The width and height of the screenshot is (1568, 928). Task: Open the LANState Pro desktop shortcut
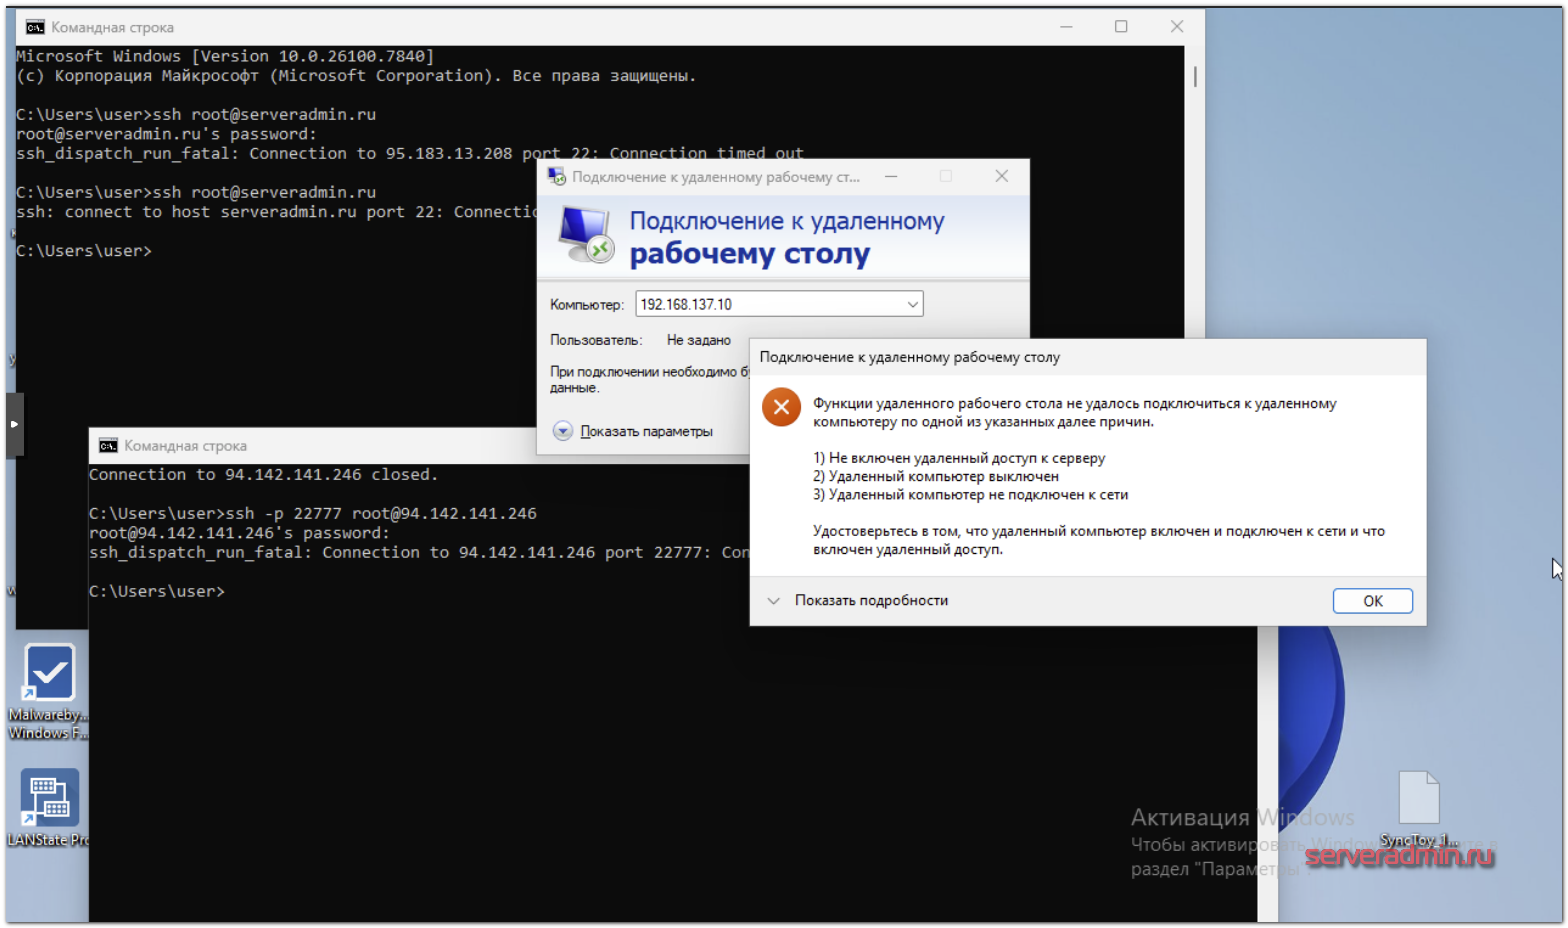[48, 798]
